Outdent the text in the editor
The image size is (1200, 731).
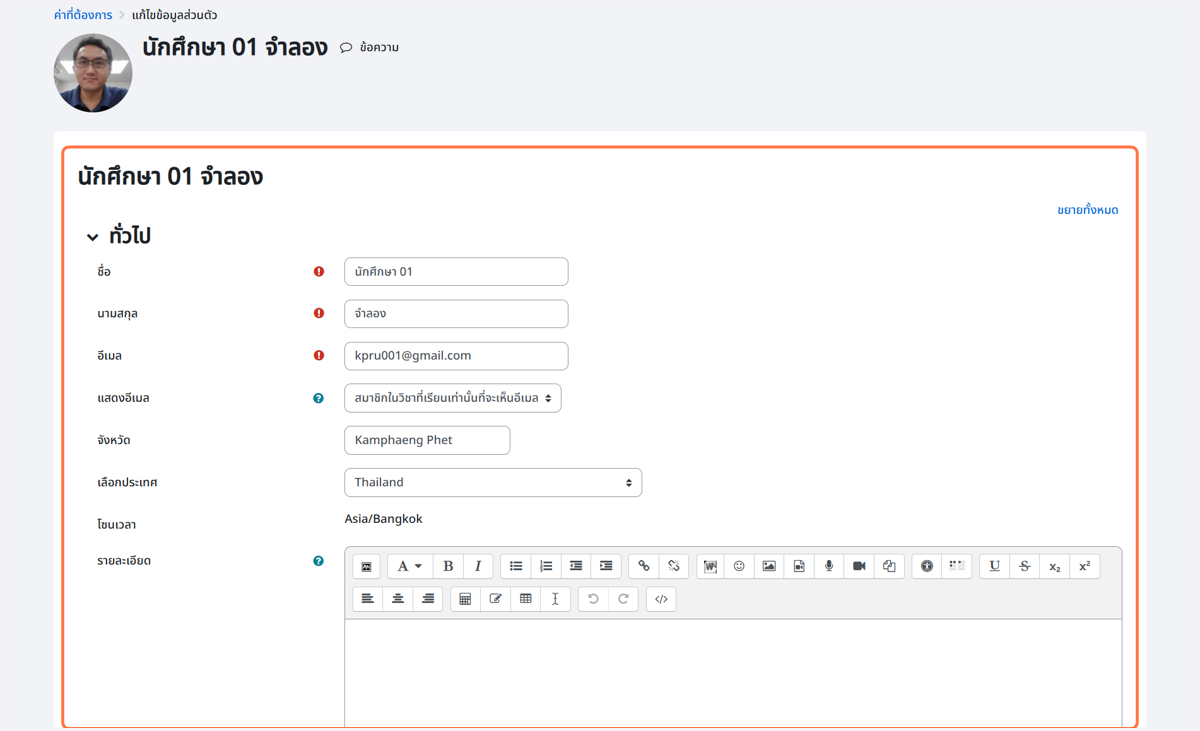click(576, 566)
